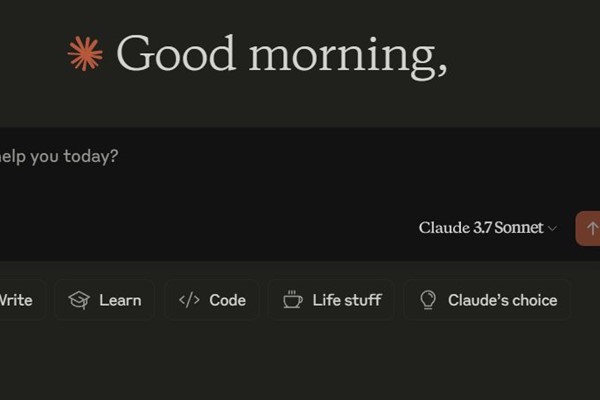Select the Life stuff suggestion label
The height and width of the screenshot is (400, 600).
tap(347, 300)
